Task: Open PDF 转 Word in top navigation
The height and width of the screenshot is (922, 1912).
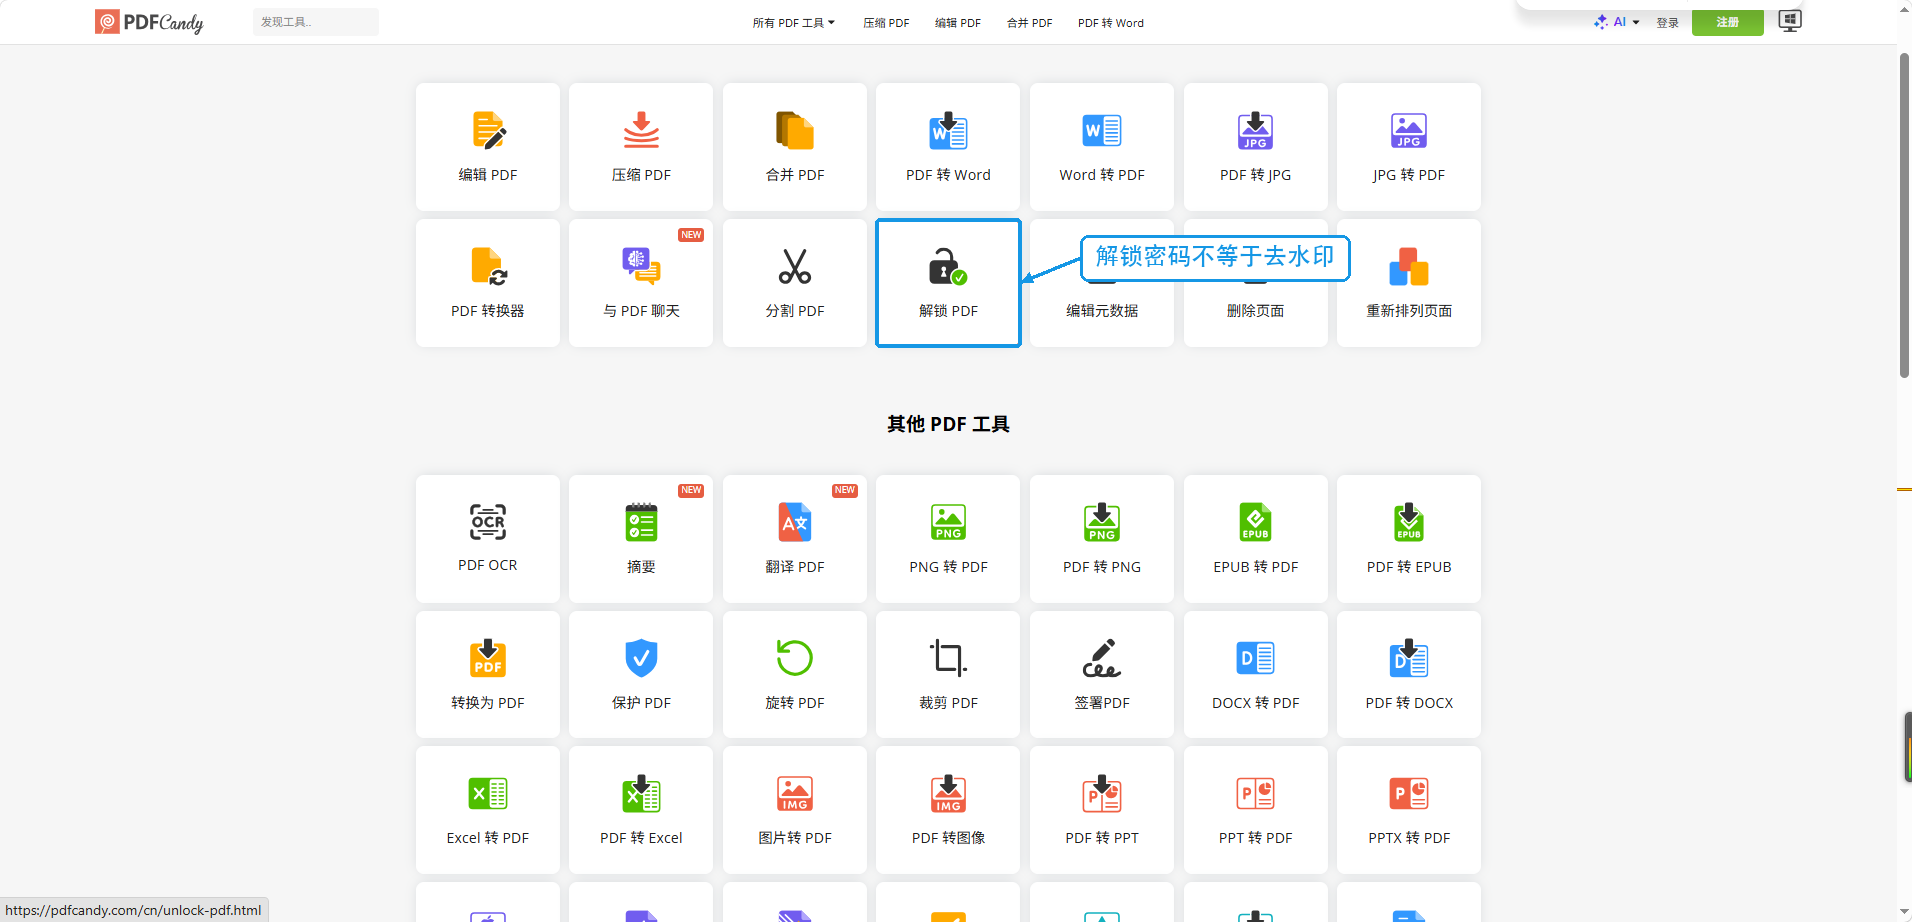Action: click(1111, 23)
